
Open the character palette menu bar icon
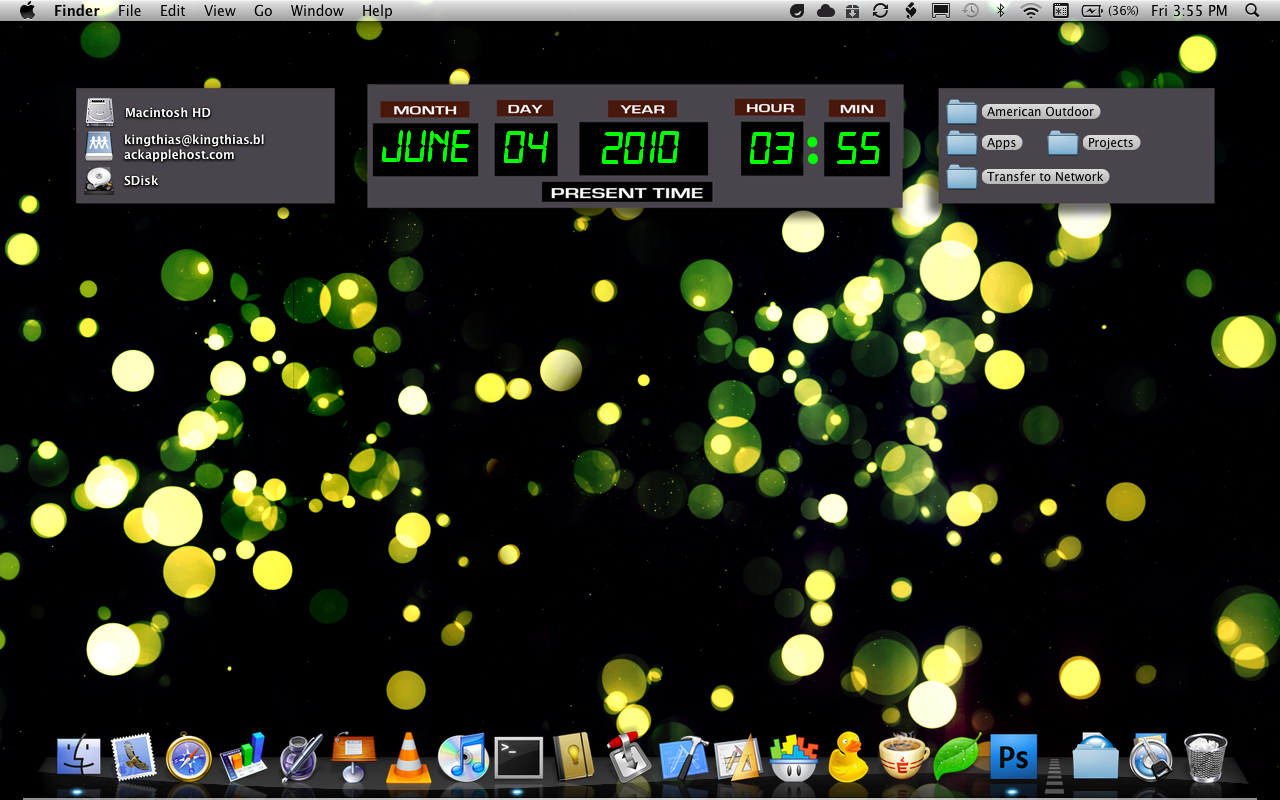pyautogui.click(x=1061, y=11)
